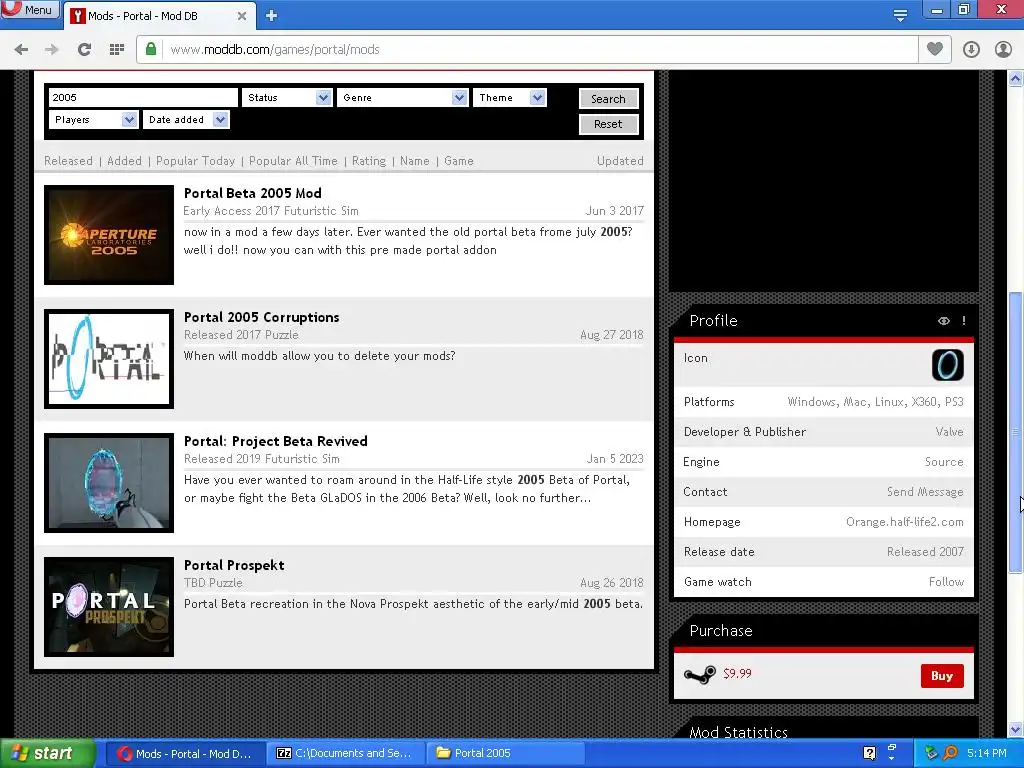This screenshot has height=768, width=1024.
Task: Open the Portal Prospekt title link
Action: click(x=234, y=566)
